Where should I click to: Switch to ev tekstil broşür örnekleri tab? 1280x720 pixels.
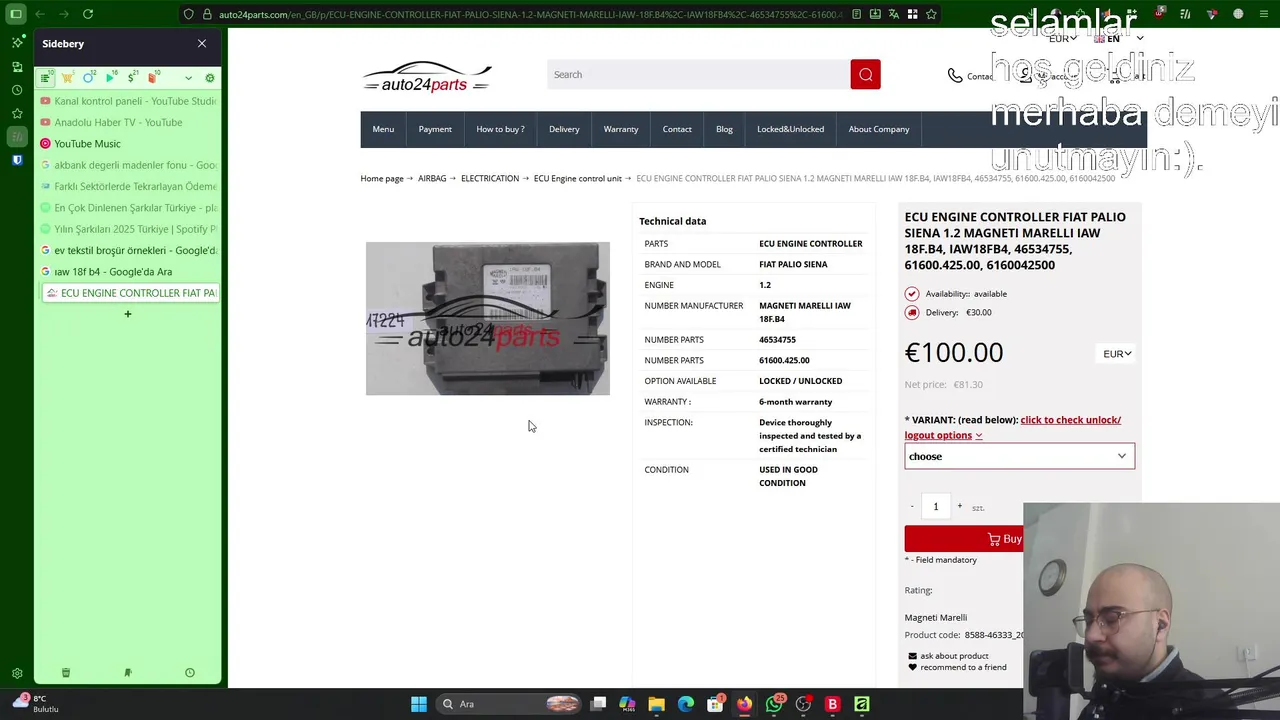click(128, 250)
